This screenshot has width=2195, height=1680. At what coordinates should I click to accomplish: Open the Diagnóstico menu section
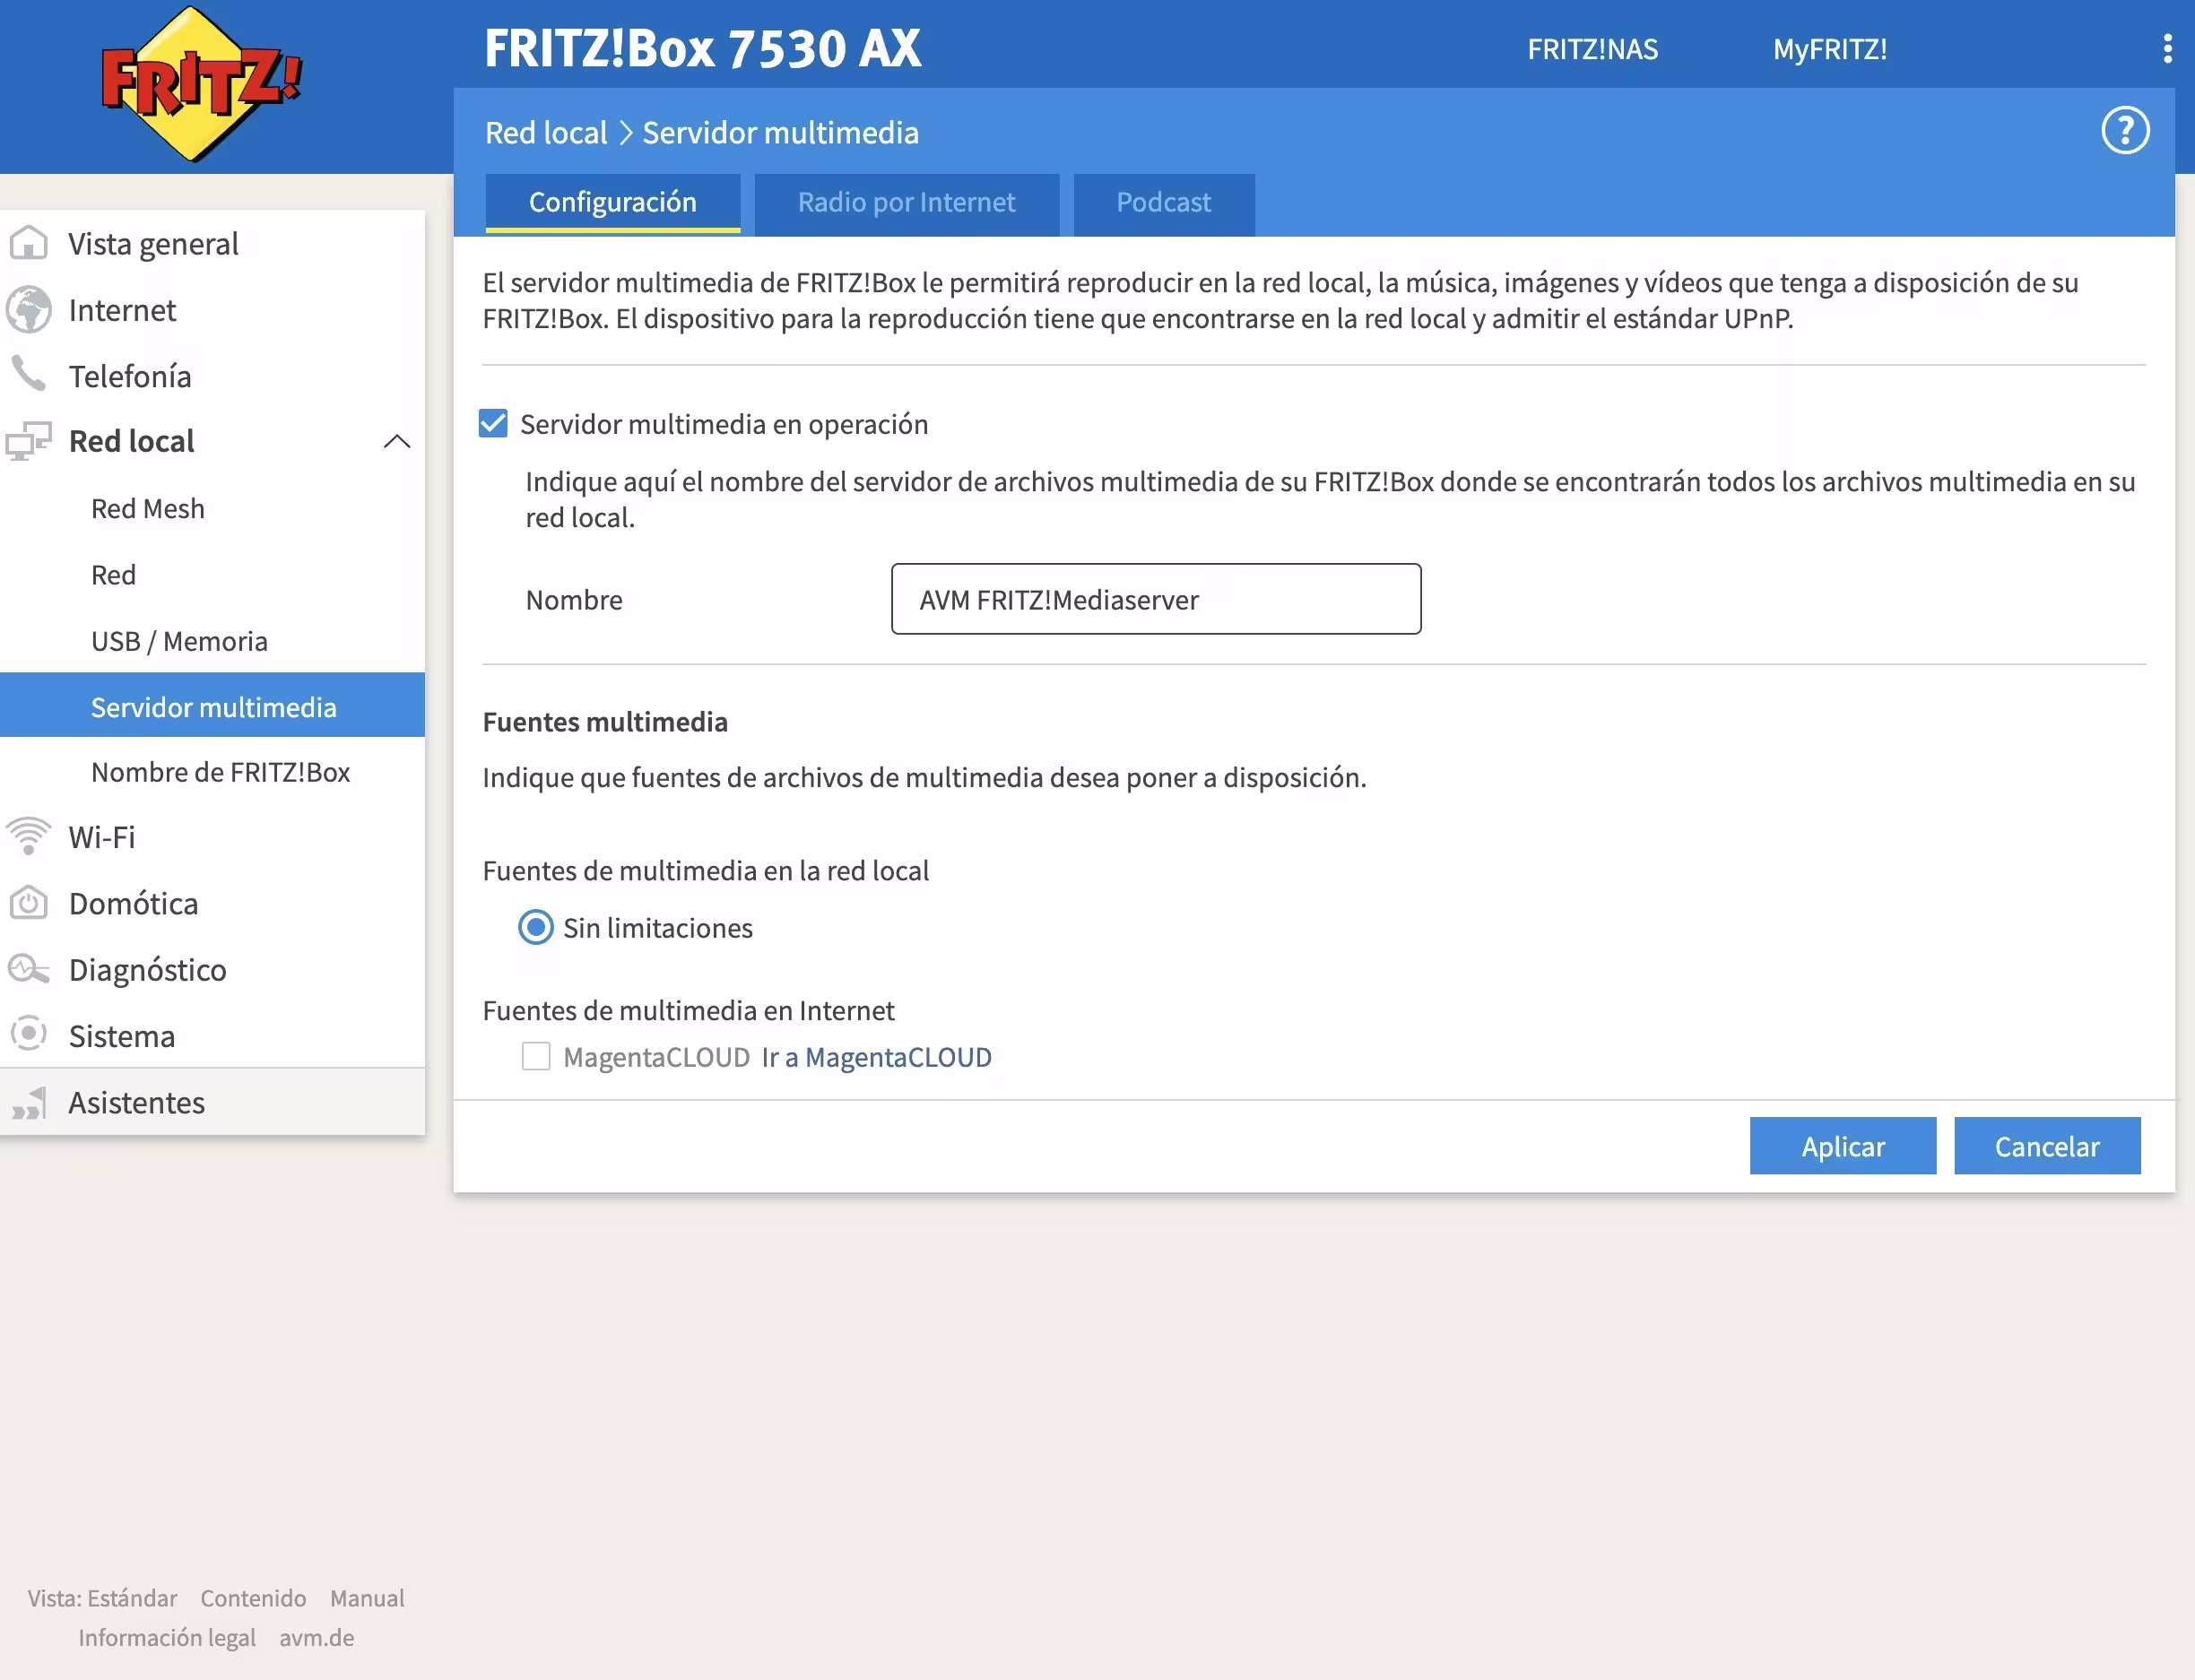coord(212,968)
